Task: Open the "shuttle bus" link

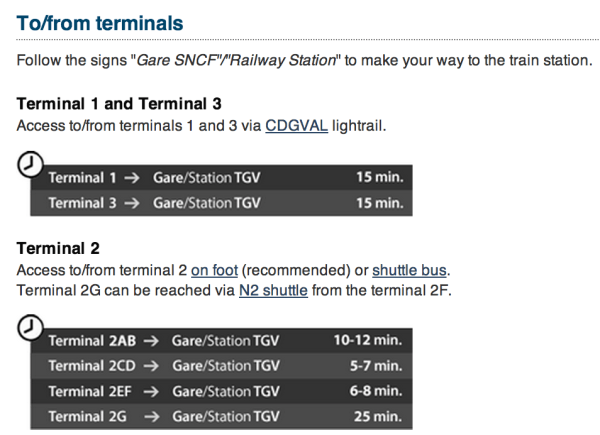Action: click(x=410, y=271)
